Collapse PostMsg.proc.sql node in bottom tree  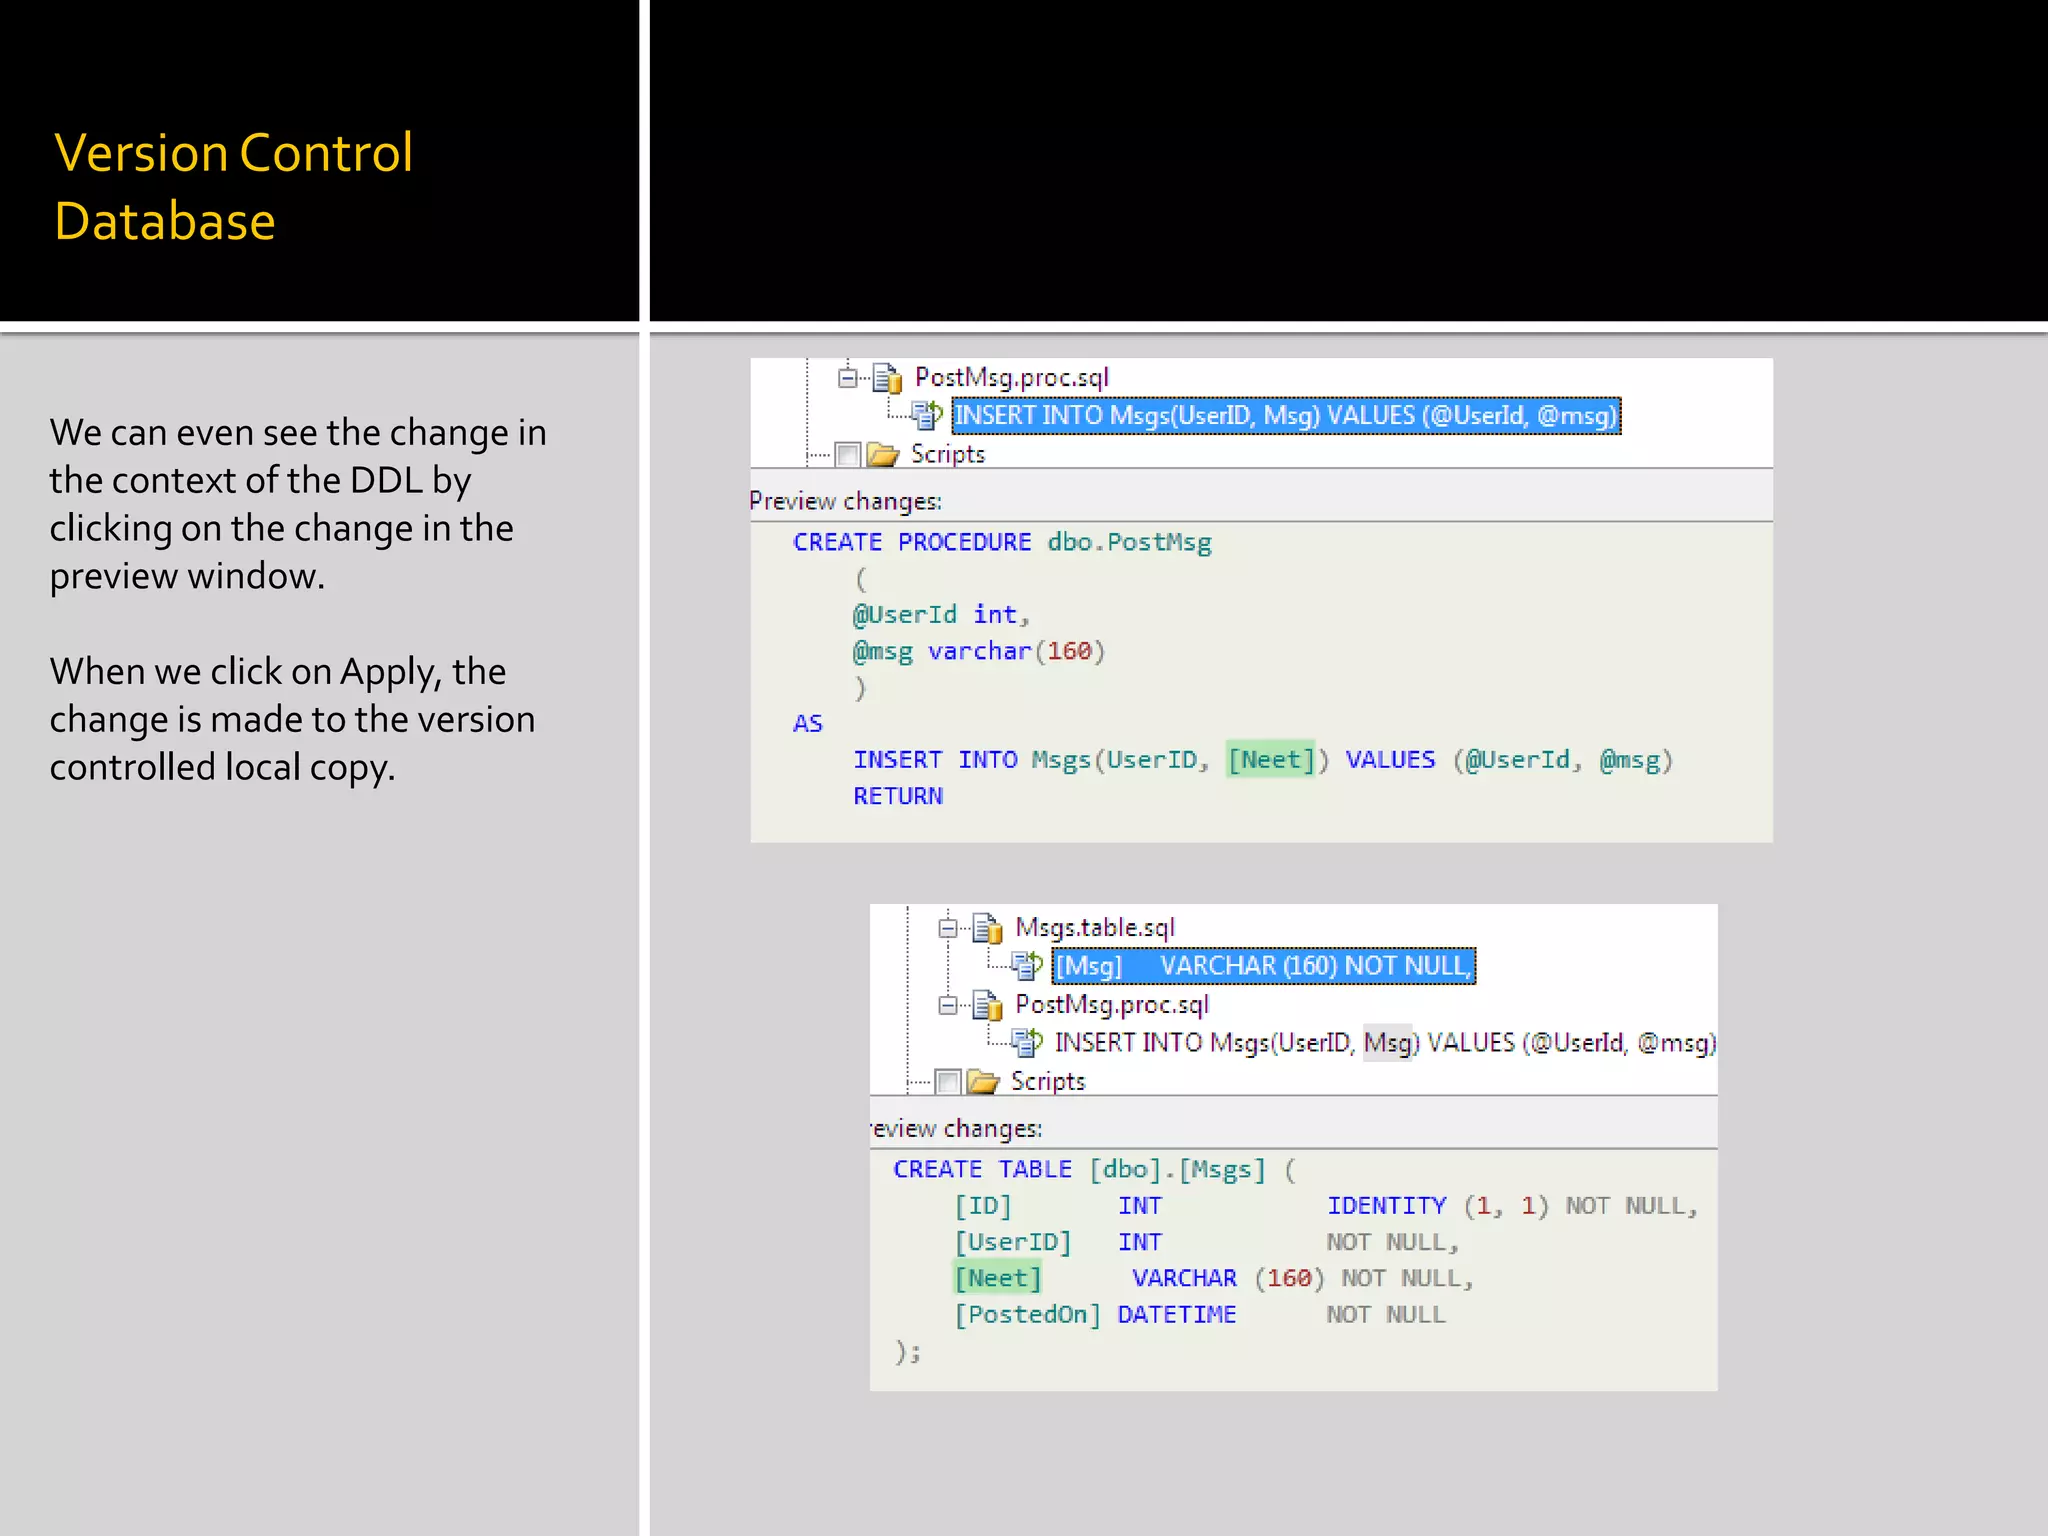pyautogui.click(x=948, y=1005)
